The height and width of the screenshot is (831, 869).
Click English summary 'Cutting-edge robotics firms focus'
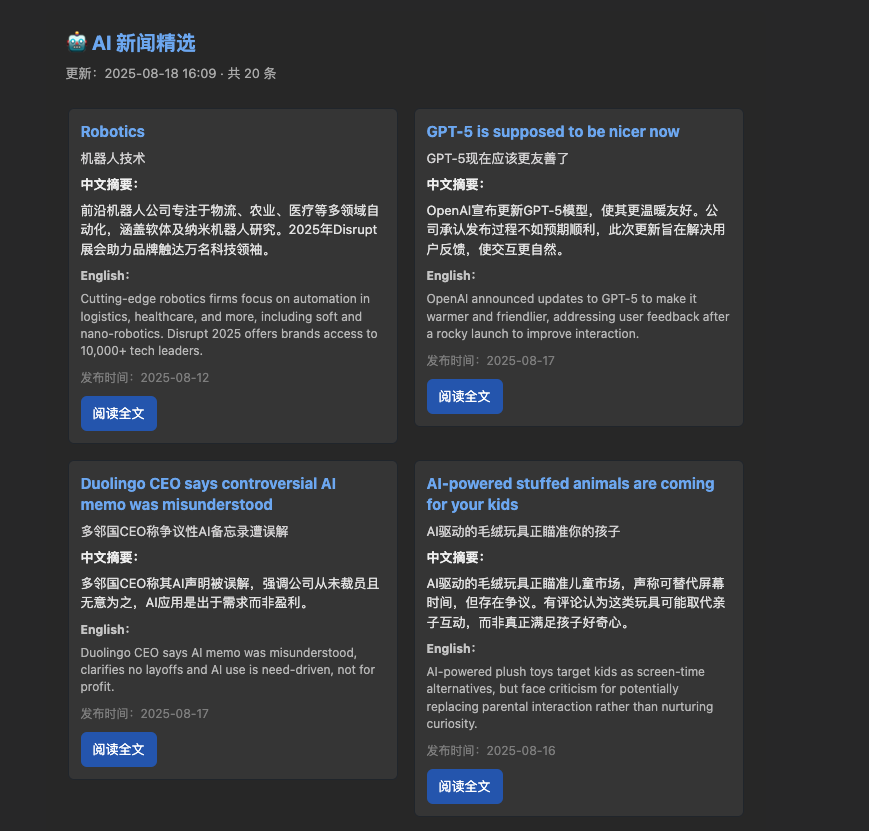point(229,325)
